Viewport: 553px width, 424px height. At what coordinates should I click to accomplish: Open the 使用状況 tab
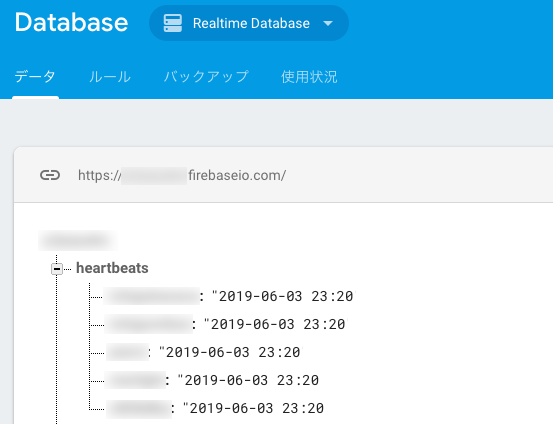(309, 77)
